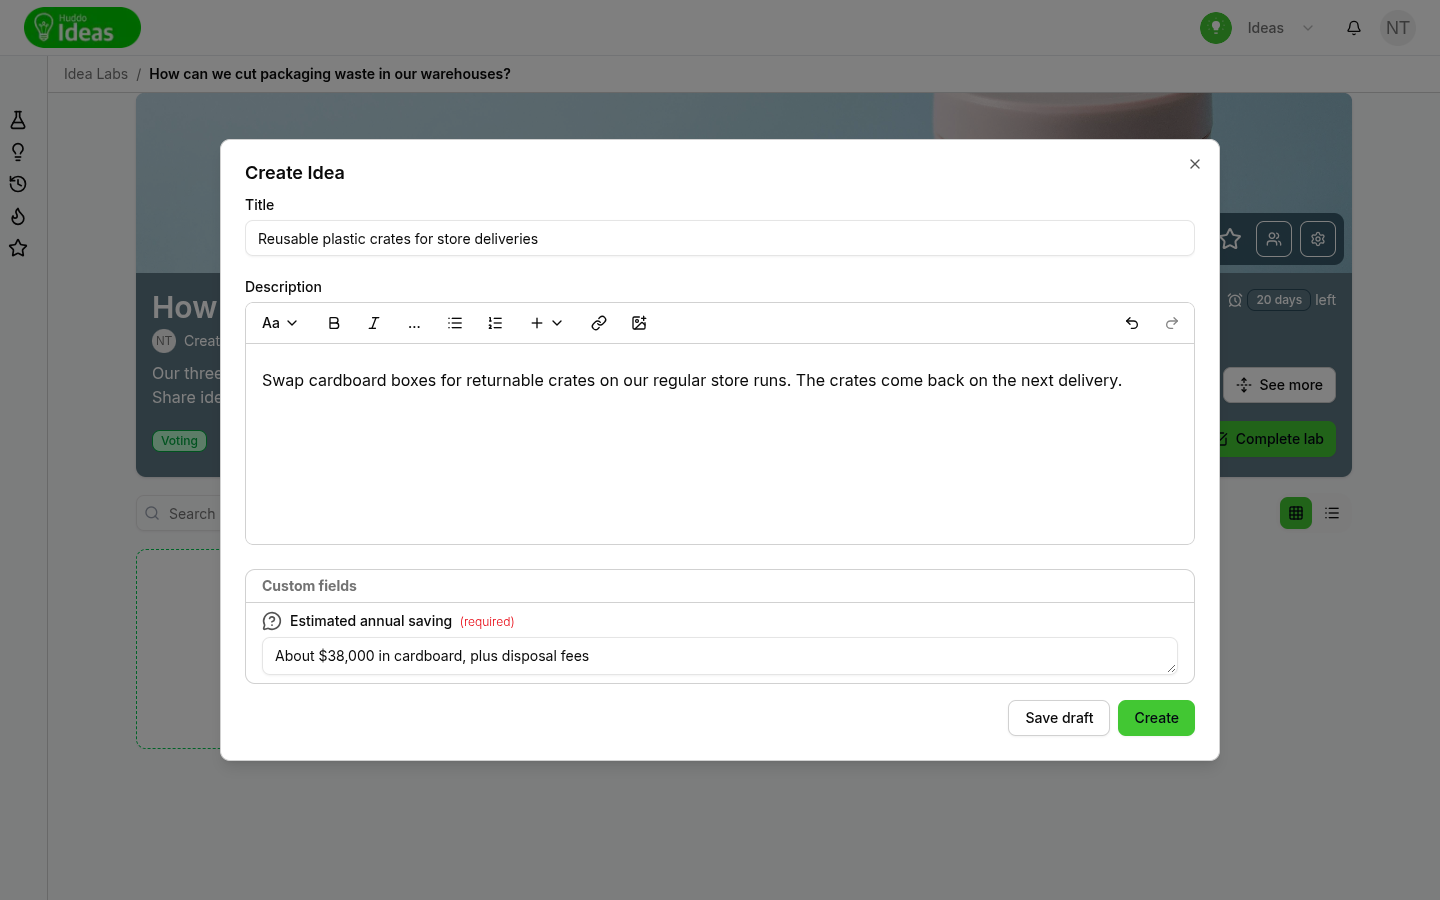
Task: Open the favorites star sidebar icon
Action: [x=18, y=248]
